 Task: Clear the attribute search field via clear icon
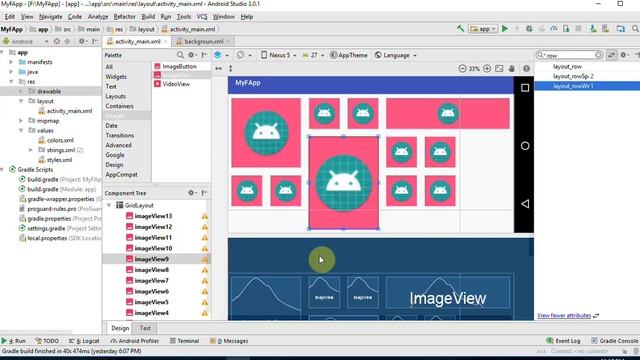click(x=598, y=55)
